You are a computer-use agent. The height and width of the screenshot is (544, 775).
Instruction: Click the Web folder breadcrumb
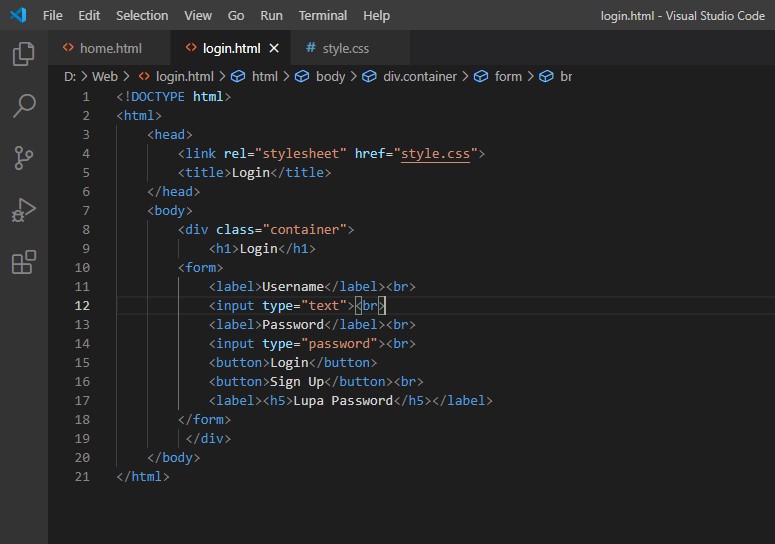click(105, 77)
